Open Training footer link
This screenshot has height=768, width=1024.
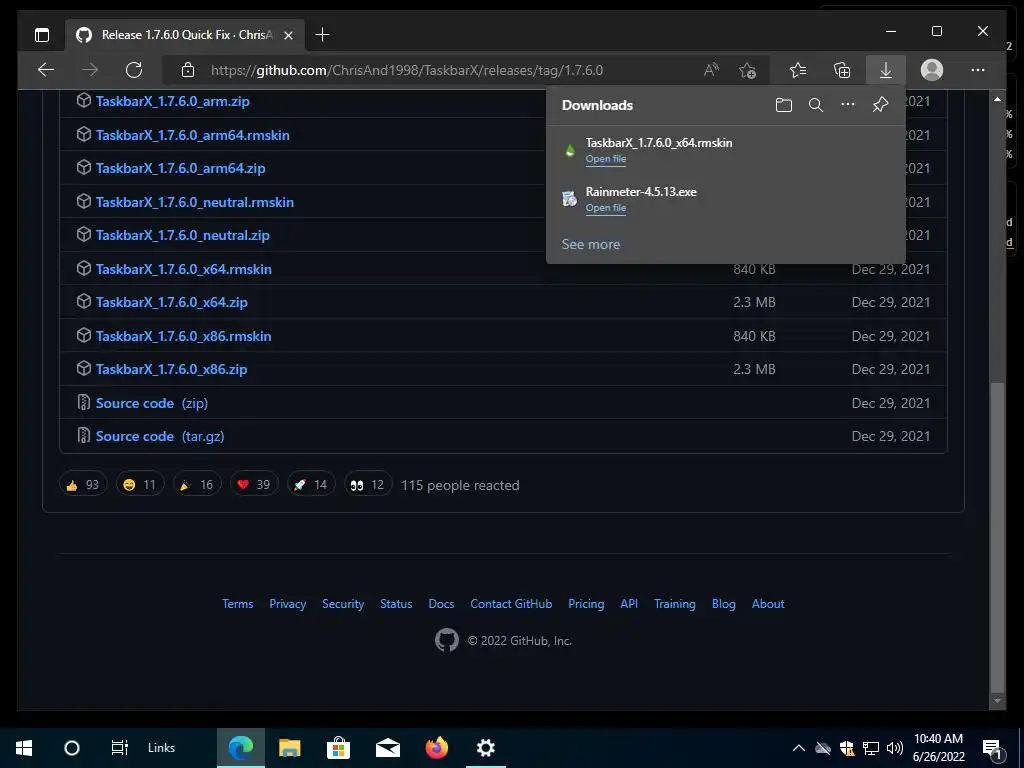click(675, 604)
